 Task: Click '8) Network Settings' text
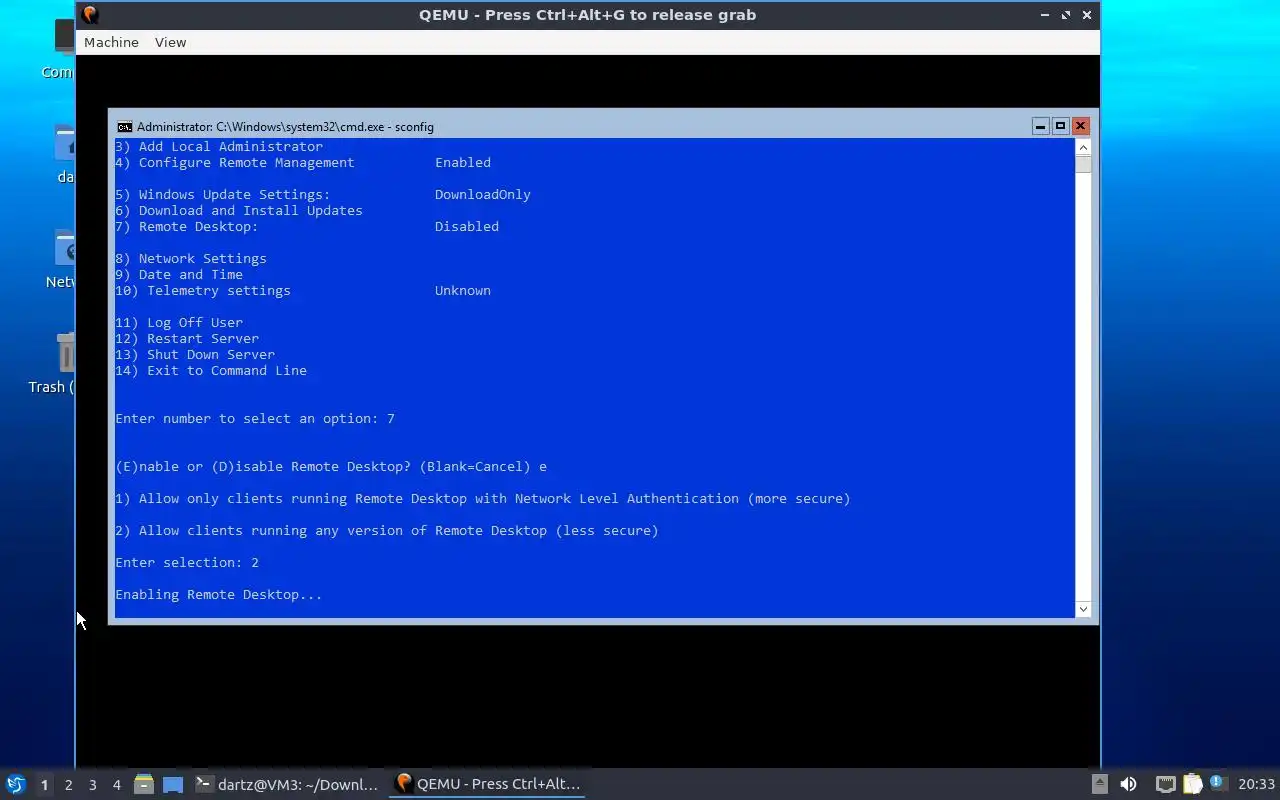click(191, 259)
